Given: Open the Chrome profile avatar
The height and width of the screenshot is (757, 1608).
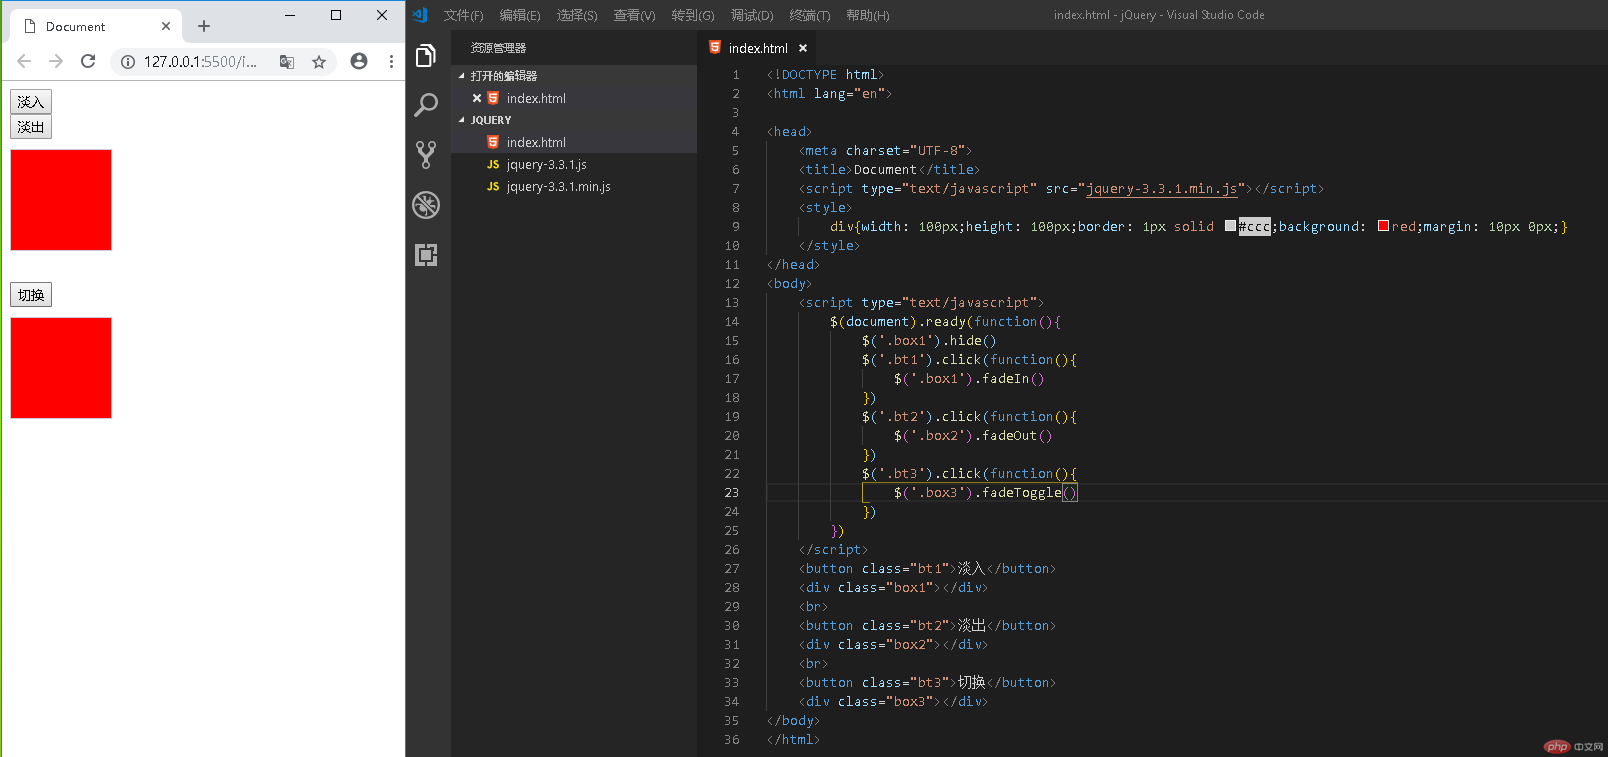Looking at the screenshot, I should (x=359, y=61).
